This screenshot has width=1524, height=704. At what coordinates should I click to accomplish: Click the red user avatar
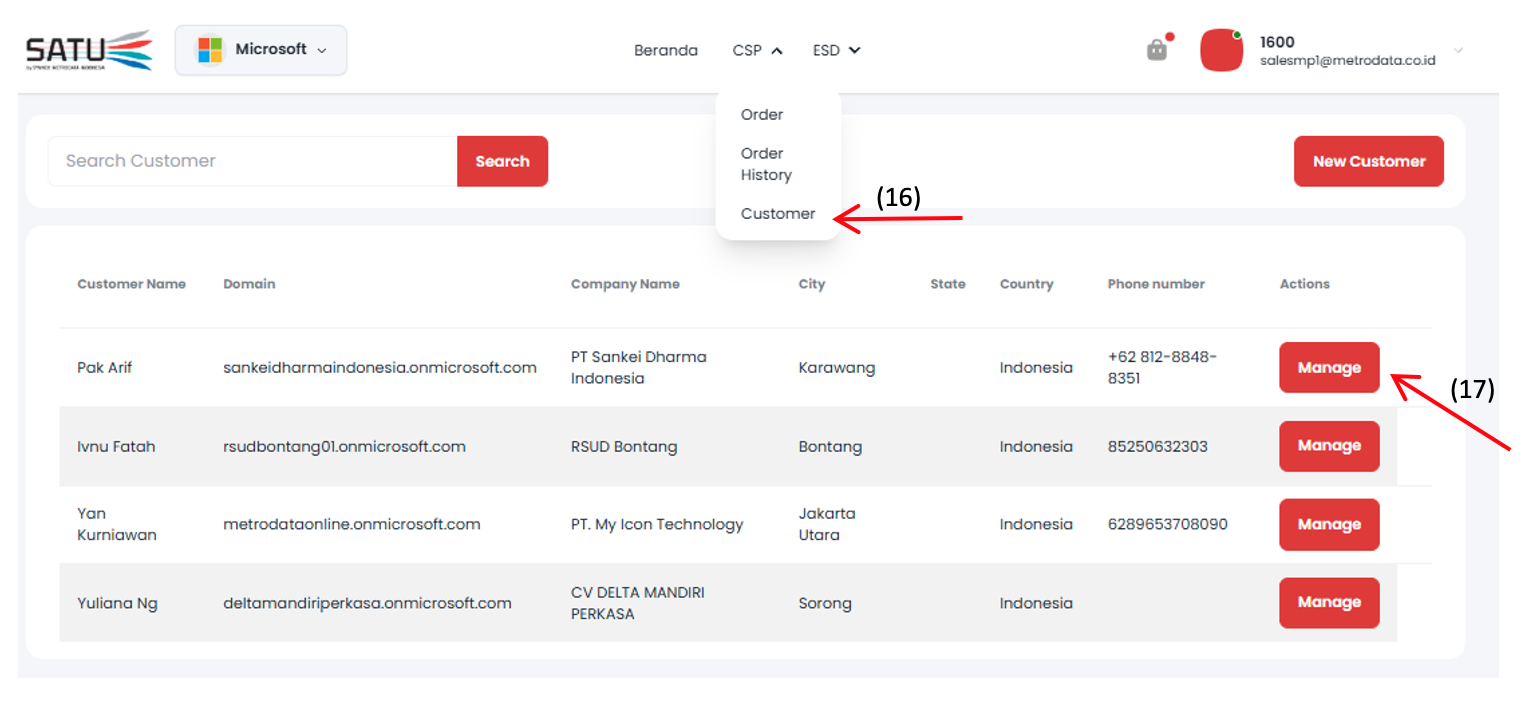tap(1221, 50)
